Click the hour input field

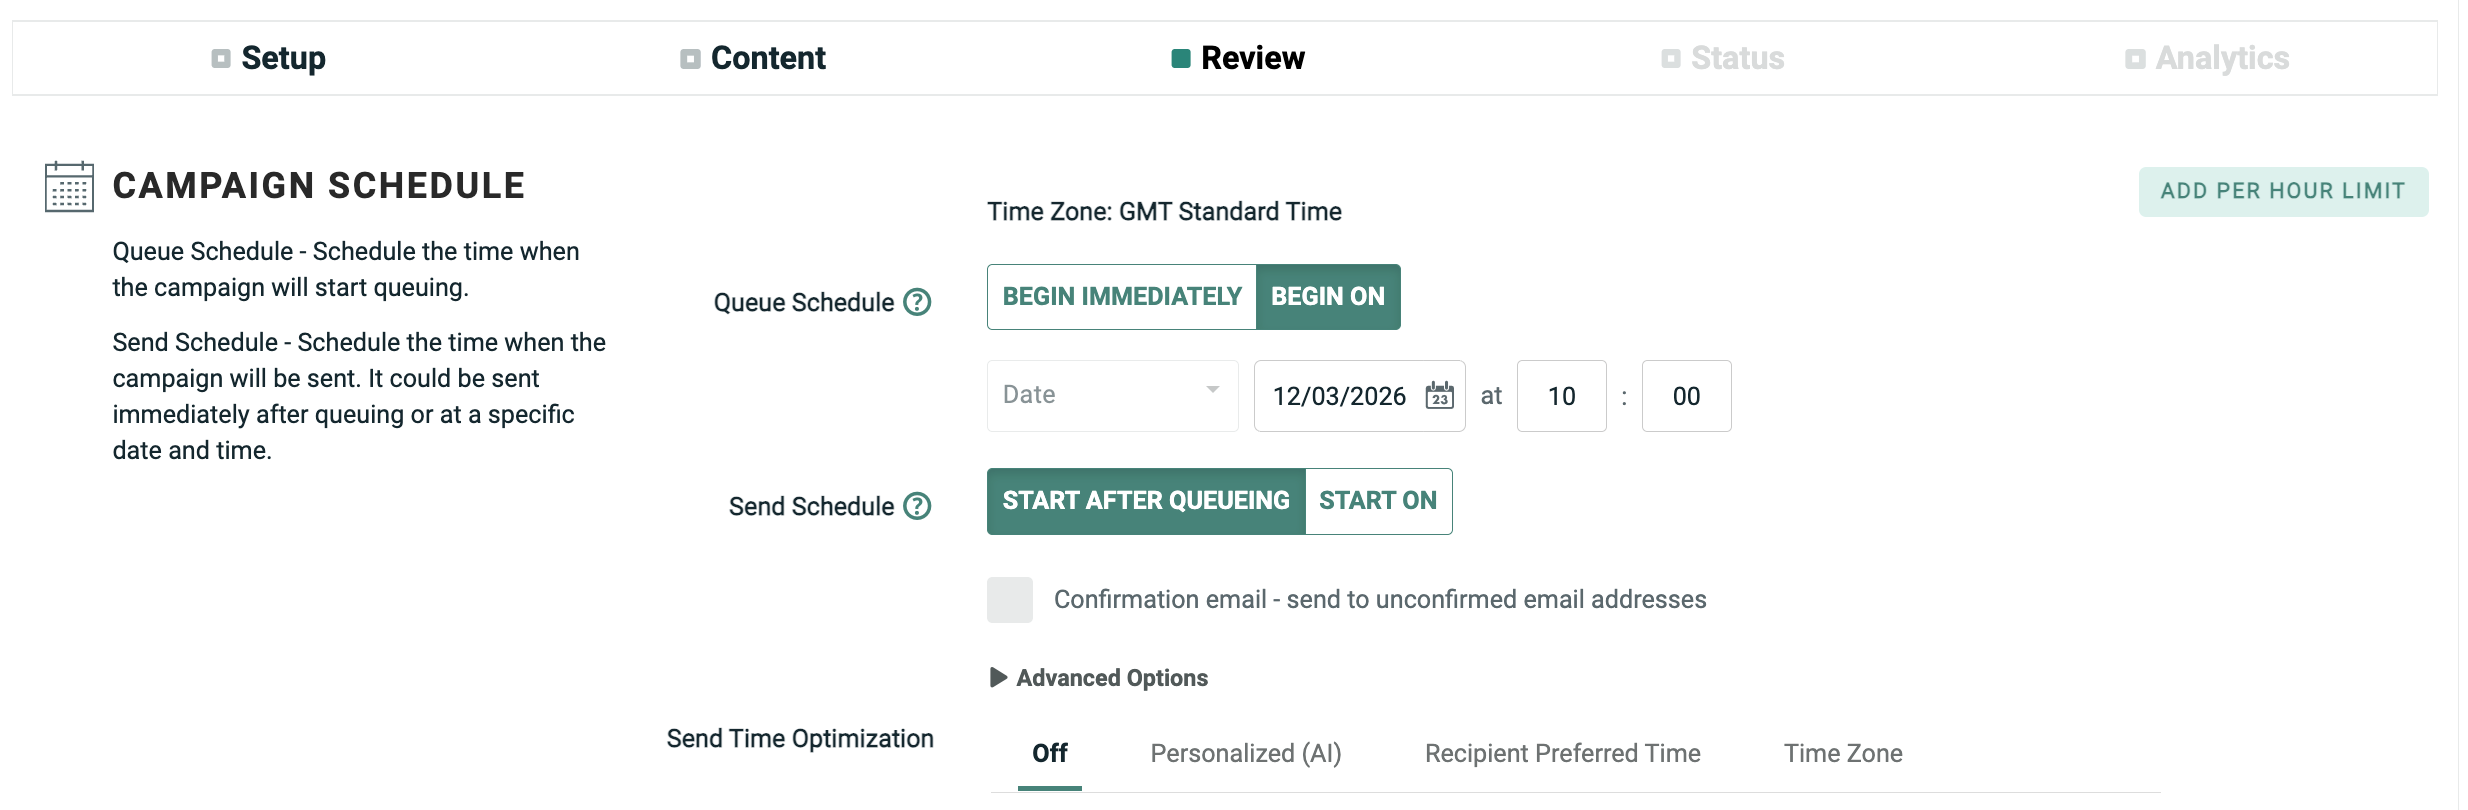(x=1561, y=396)
